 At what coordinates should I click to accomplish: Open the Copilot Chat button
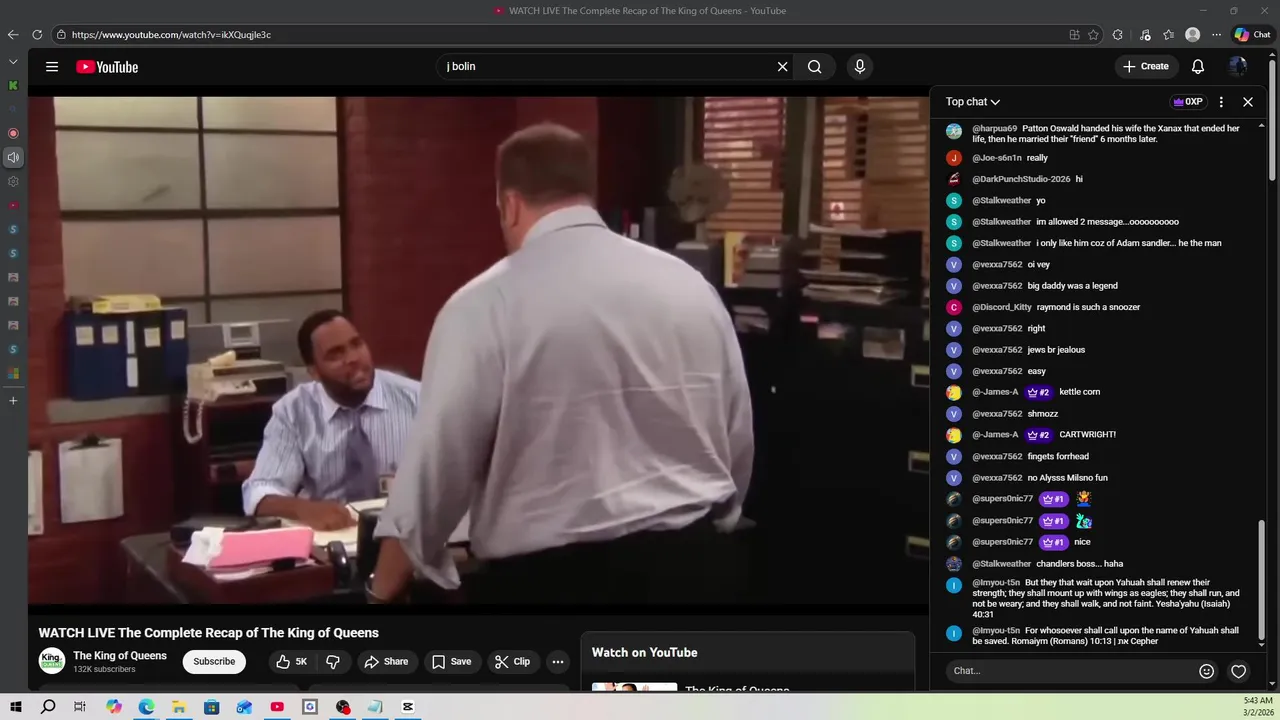(x=1253, y=34)
